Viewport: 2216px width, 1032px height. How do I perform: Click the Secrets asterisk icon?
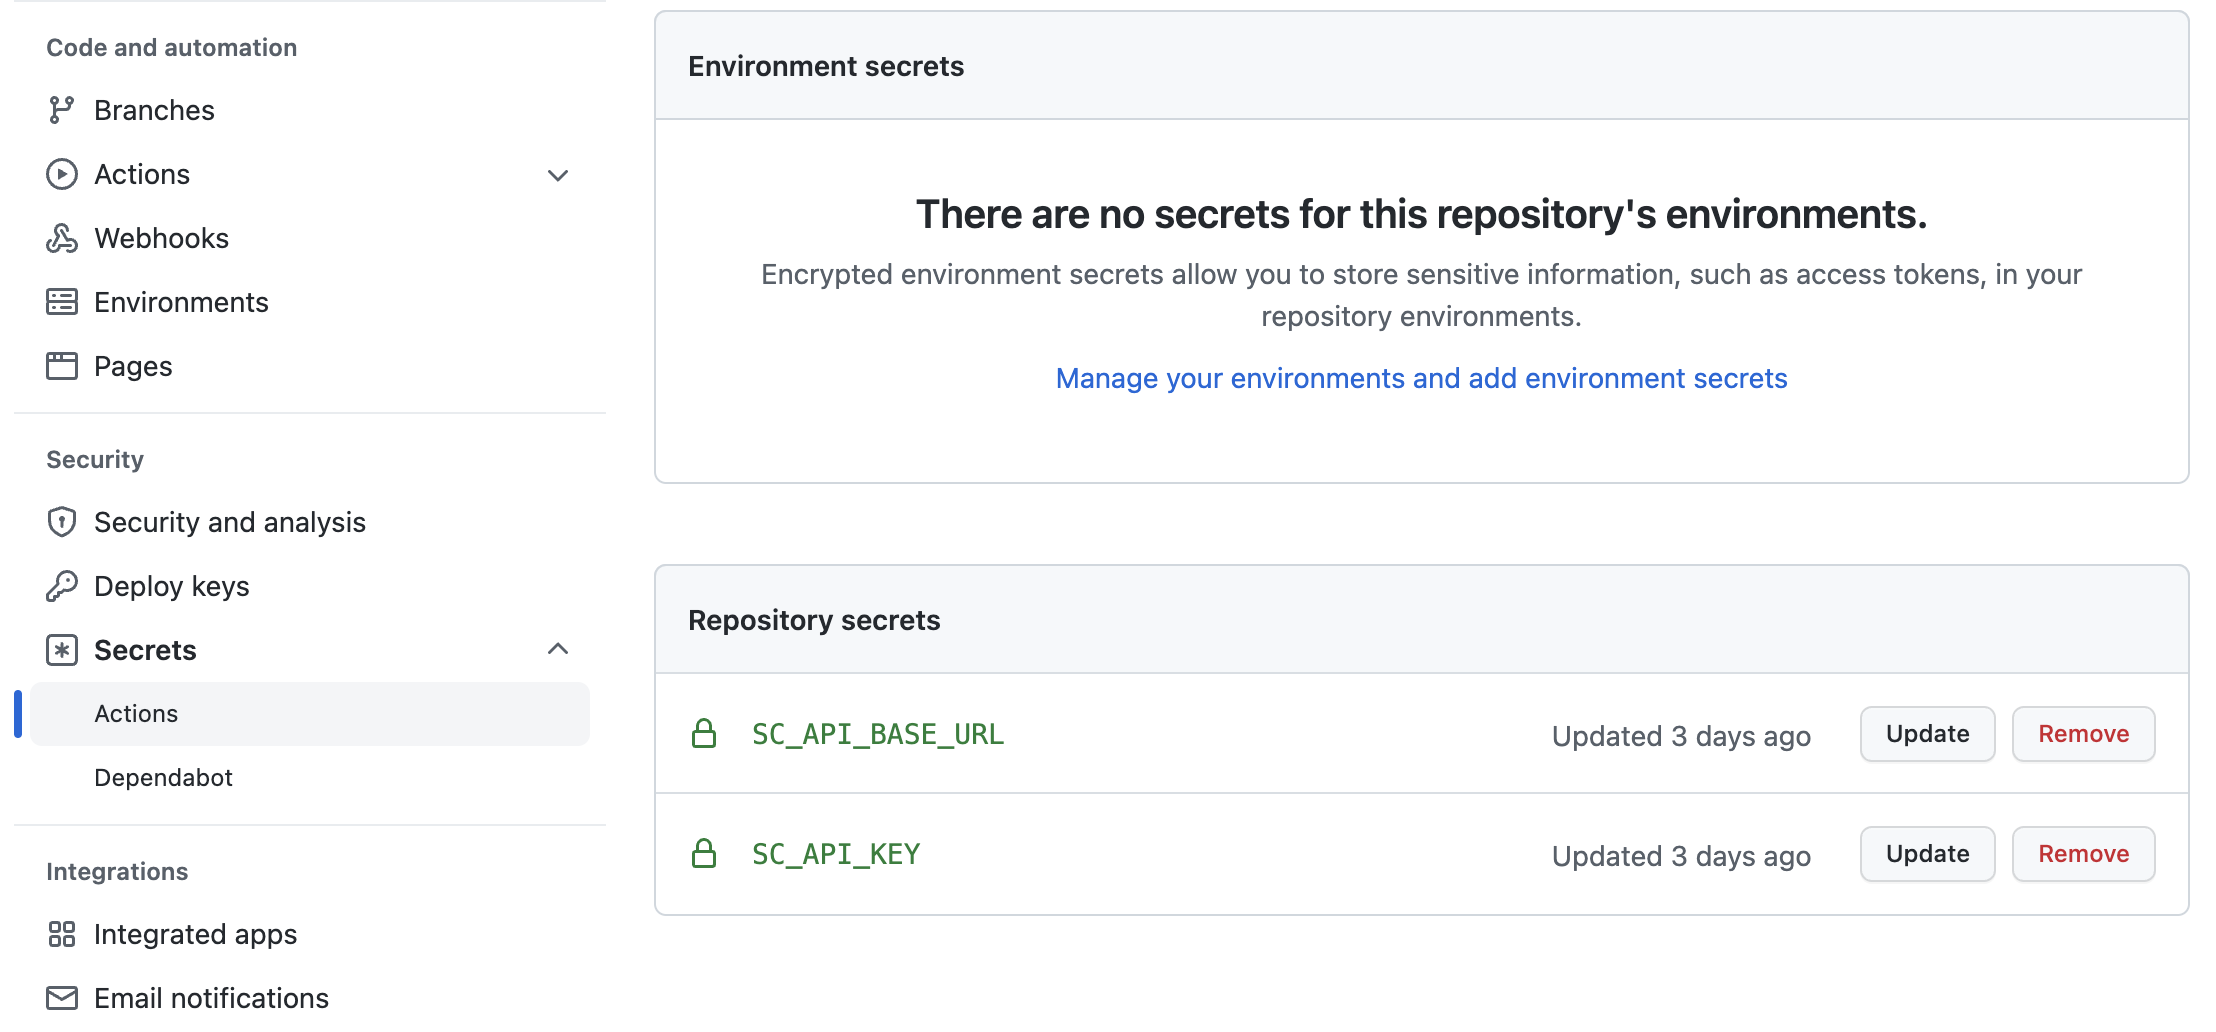pyautogui.click(x=61, y=650)
